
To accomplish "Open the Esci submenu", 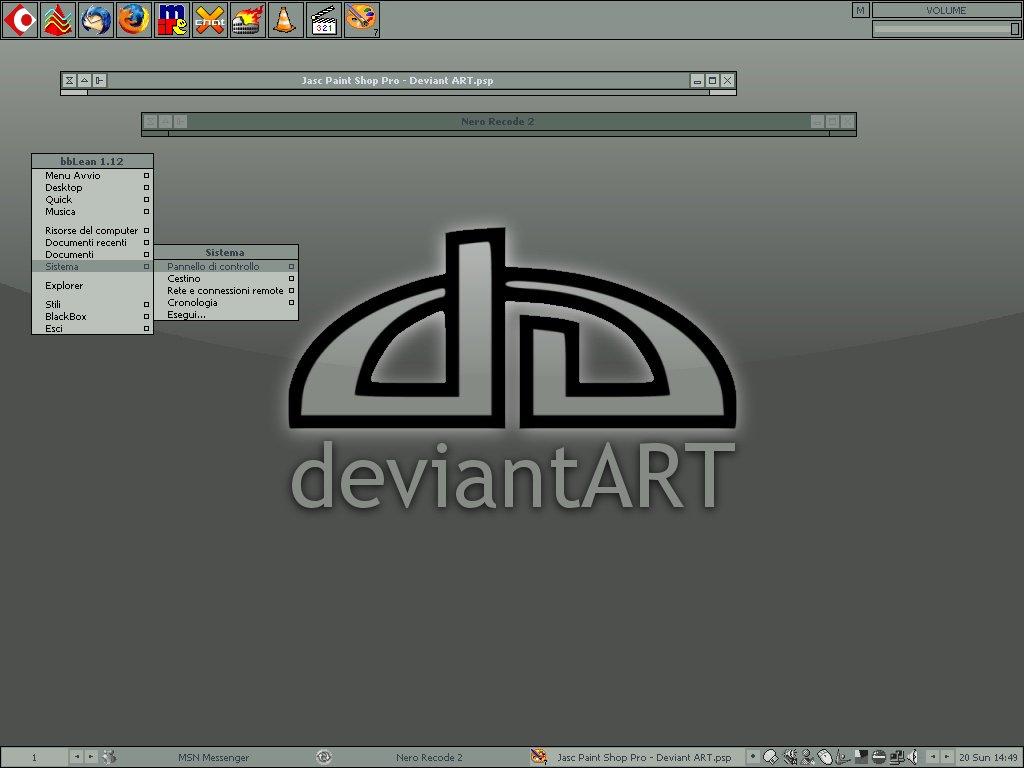I will pyautogui.click(x=92, y=328).
